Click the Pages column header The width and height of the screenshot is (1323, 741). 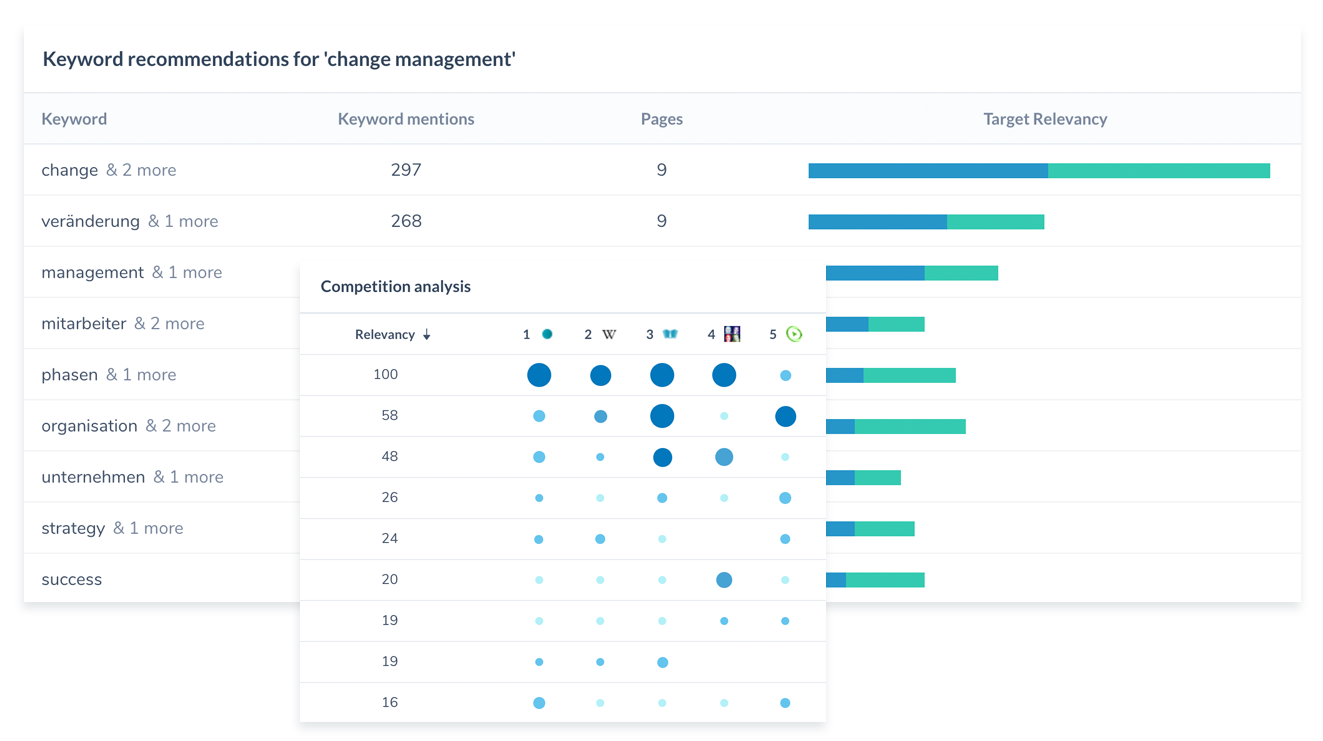pos(662,118)
